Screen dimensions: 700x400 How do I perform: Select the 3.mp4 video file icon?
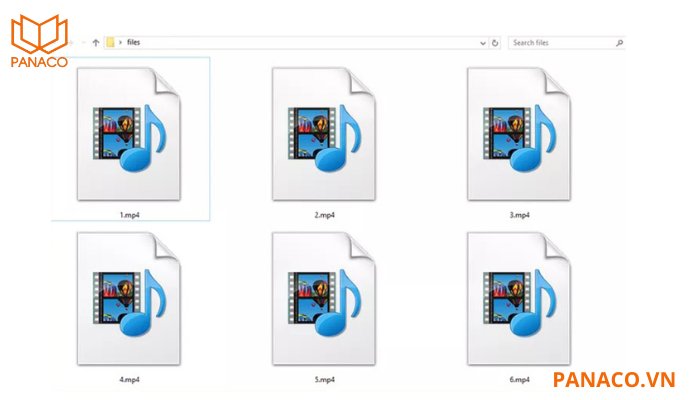click(x=519, y=134)
